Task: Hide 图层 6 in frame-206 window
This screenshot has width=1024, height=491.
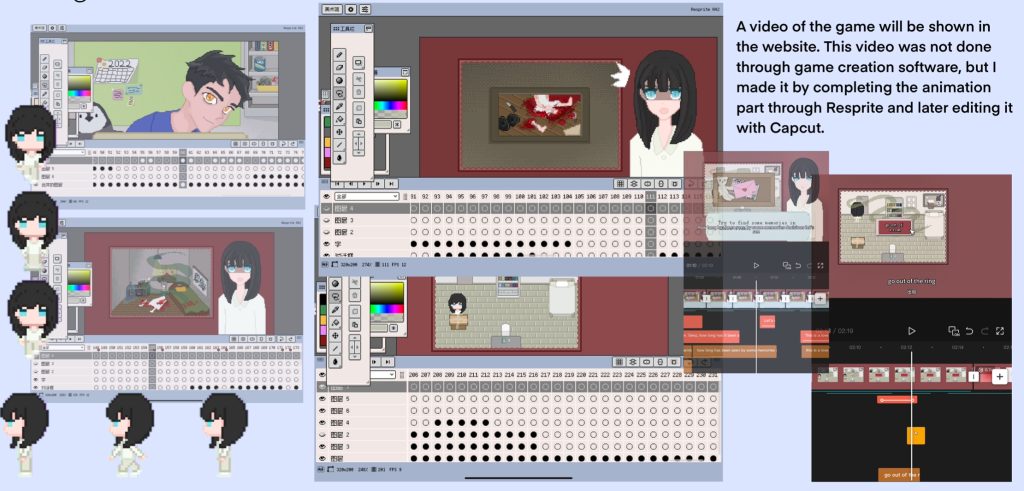Action: (322, 410)
